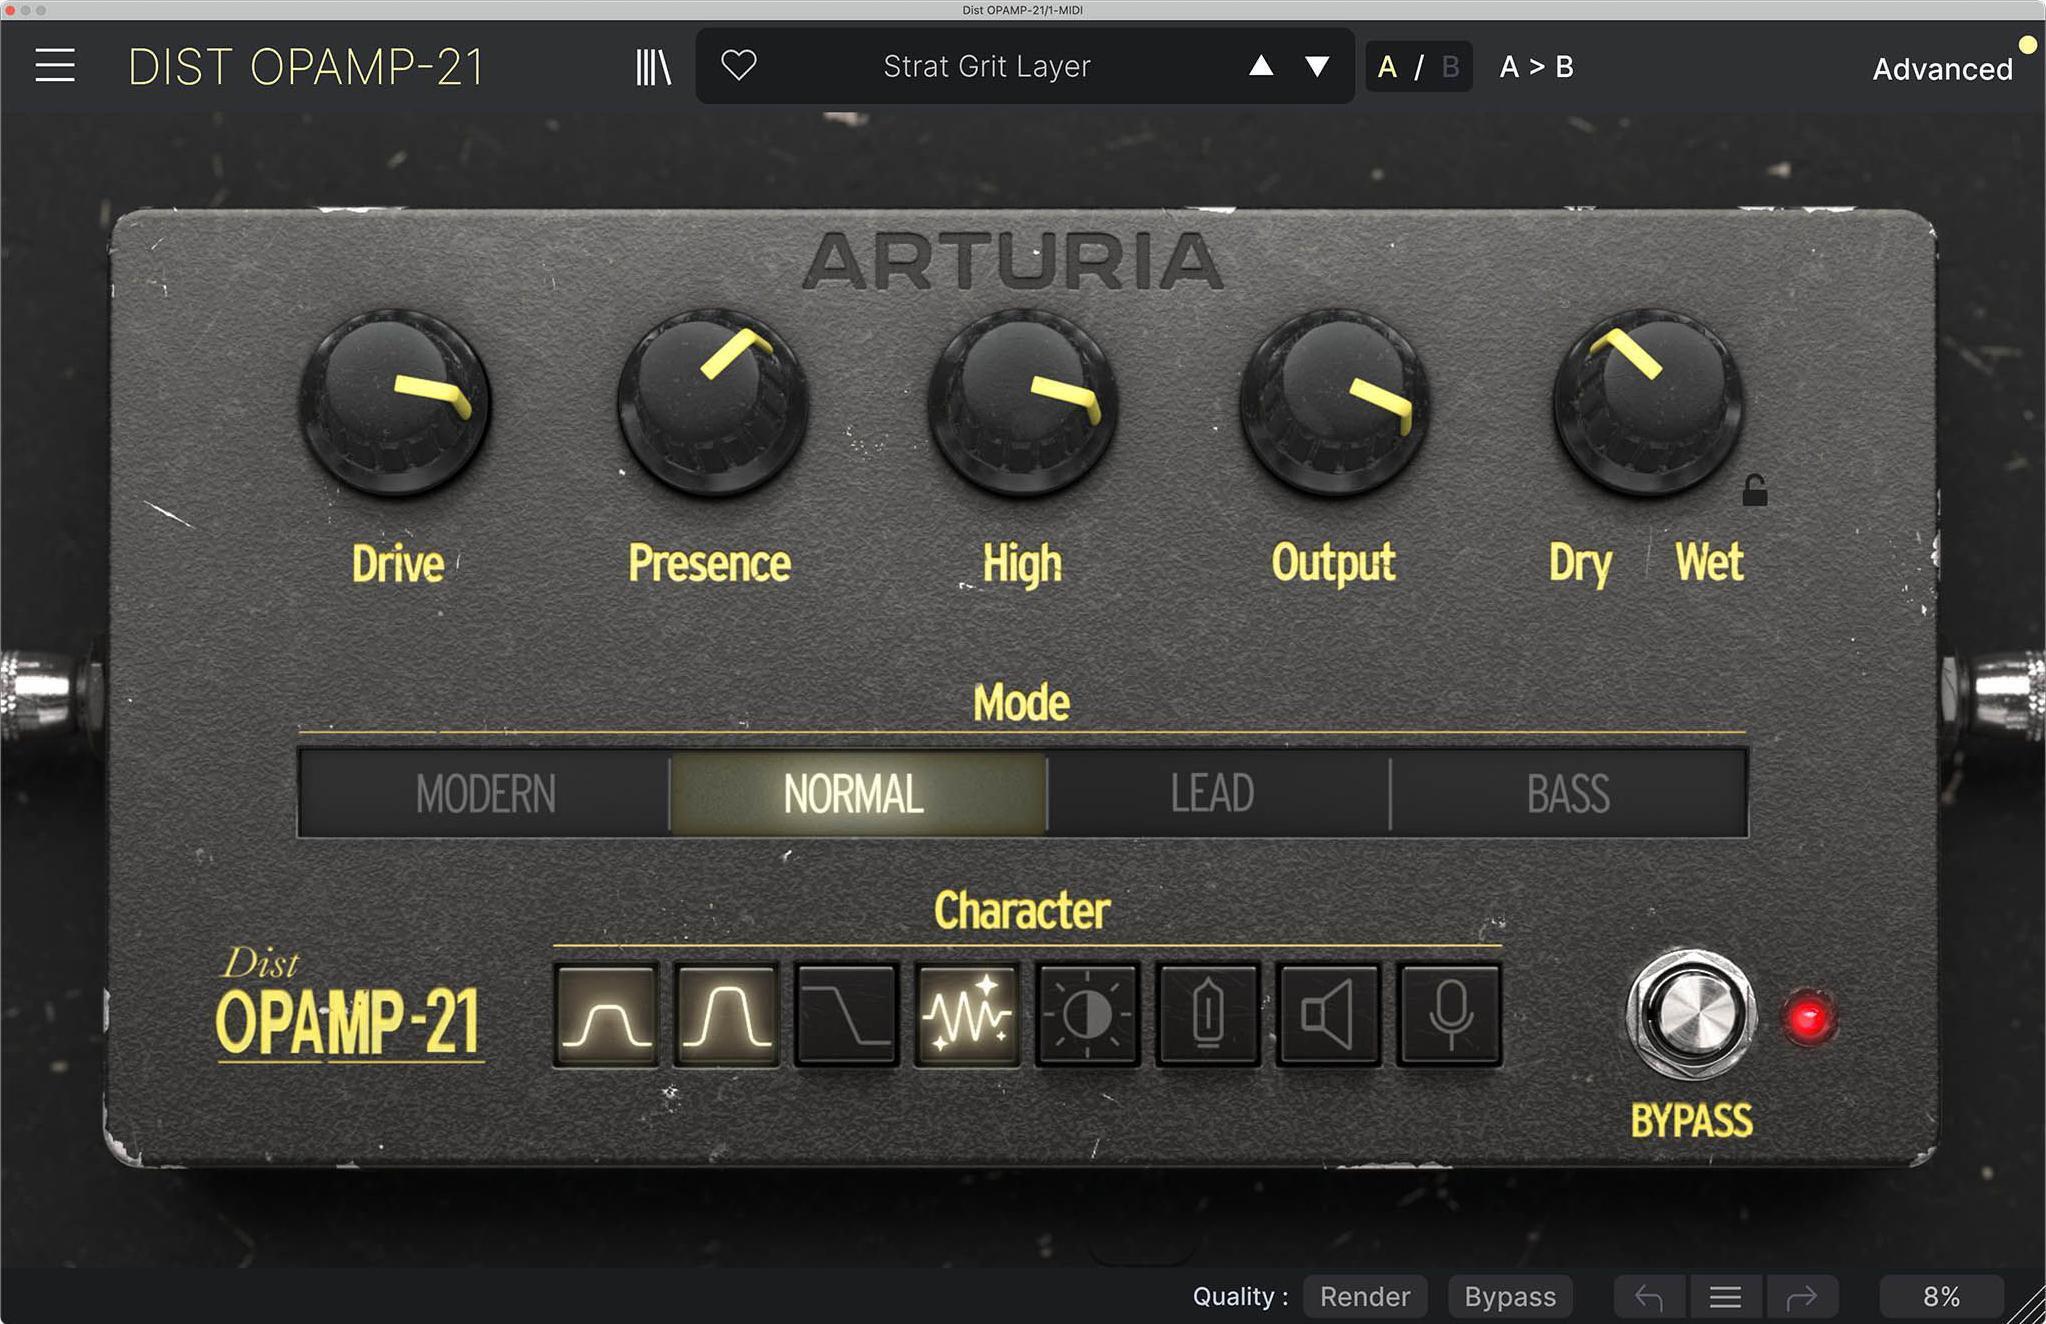Image resolution: width=2046 pixels, height=1324 pixels.
Task: Copy settings with the A > B button
Action: [x=1536, y=66]
